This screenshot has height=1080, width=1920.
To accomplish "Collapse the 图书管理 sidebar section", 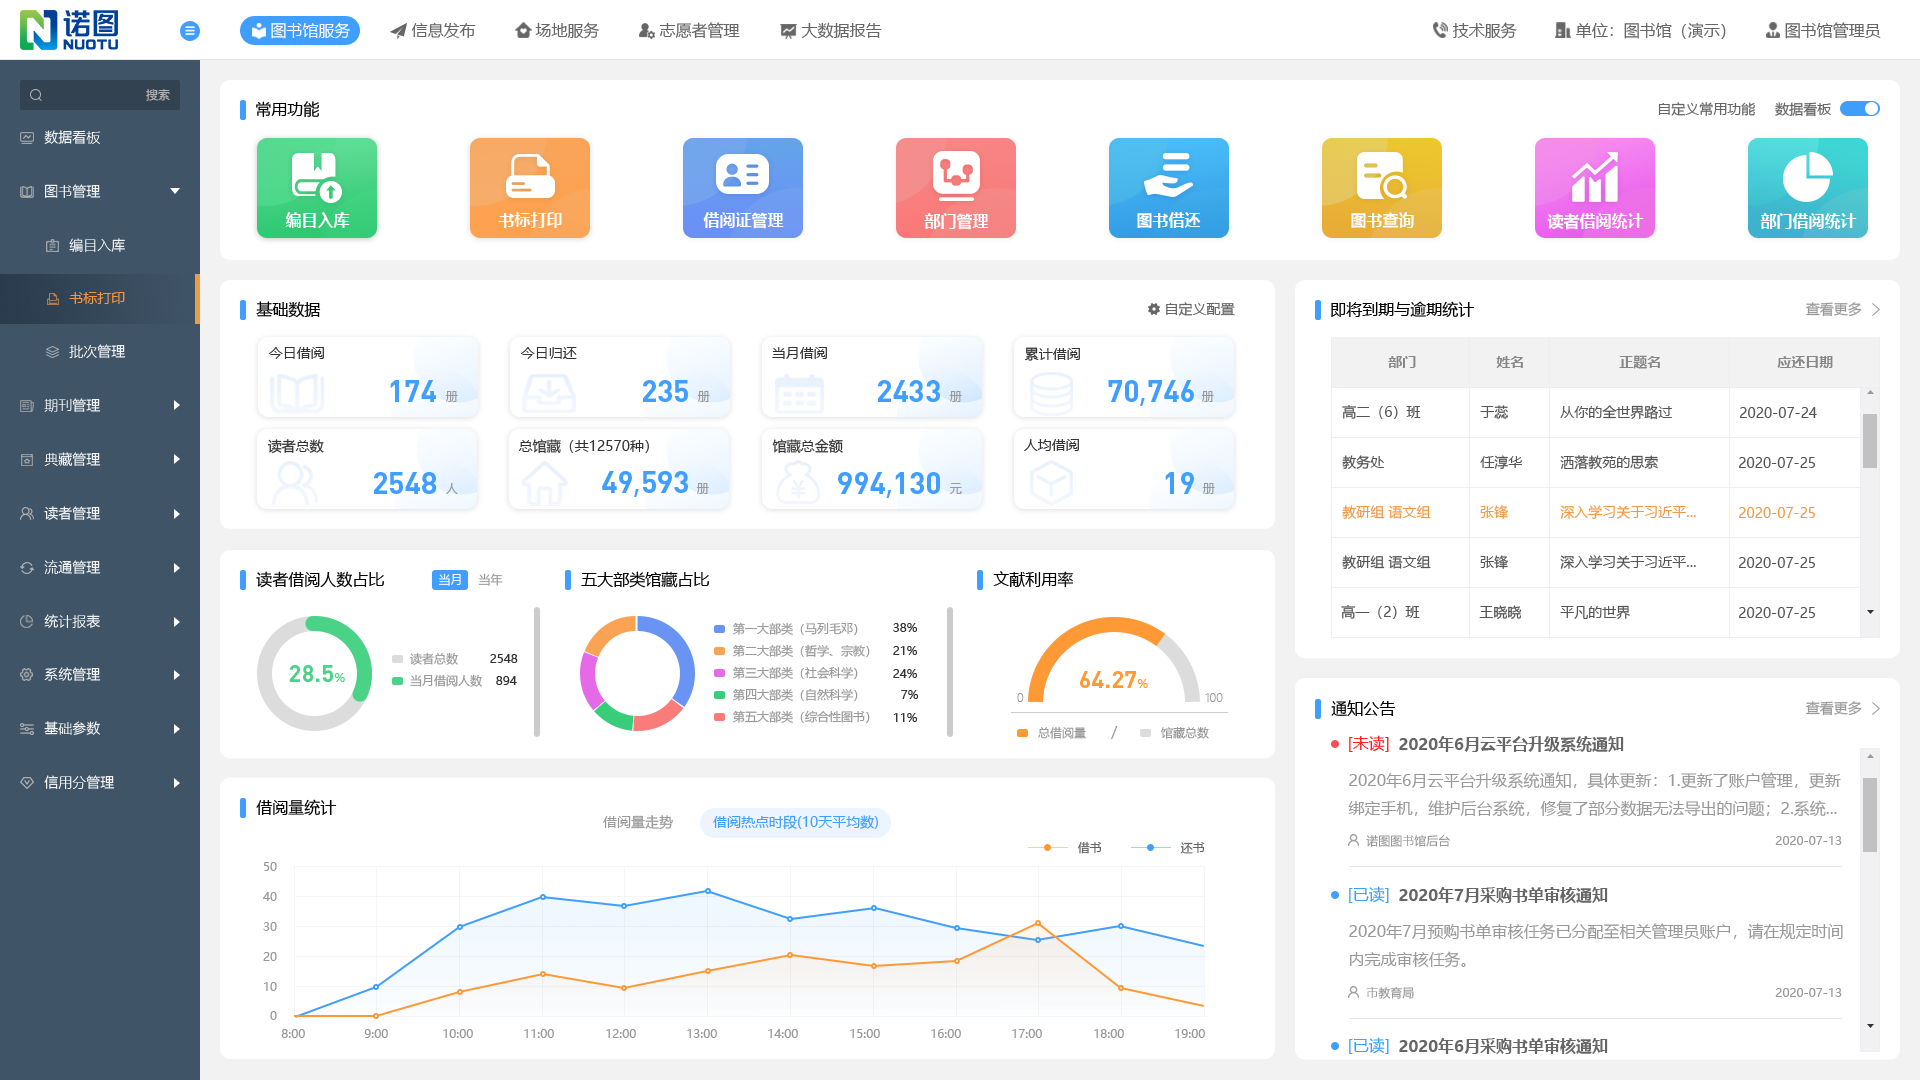I will [x=100, y=191].
